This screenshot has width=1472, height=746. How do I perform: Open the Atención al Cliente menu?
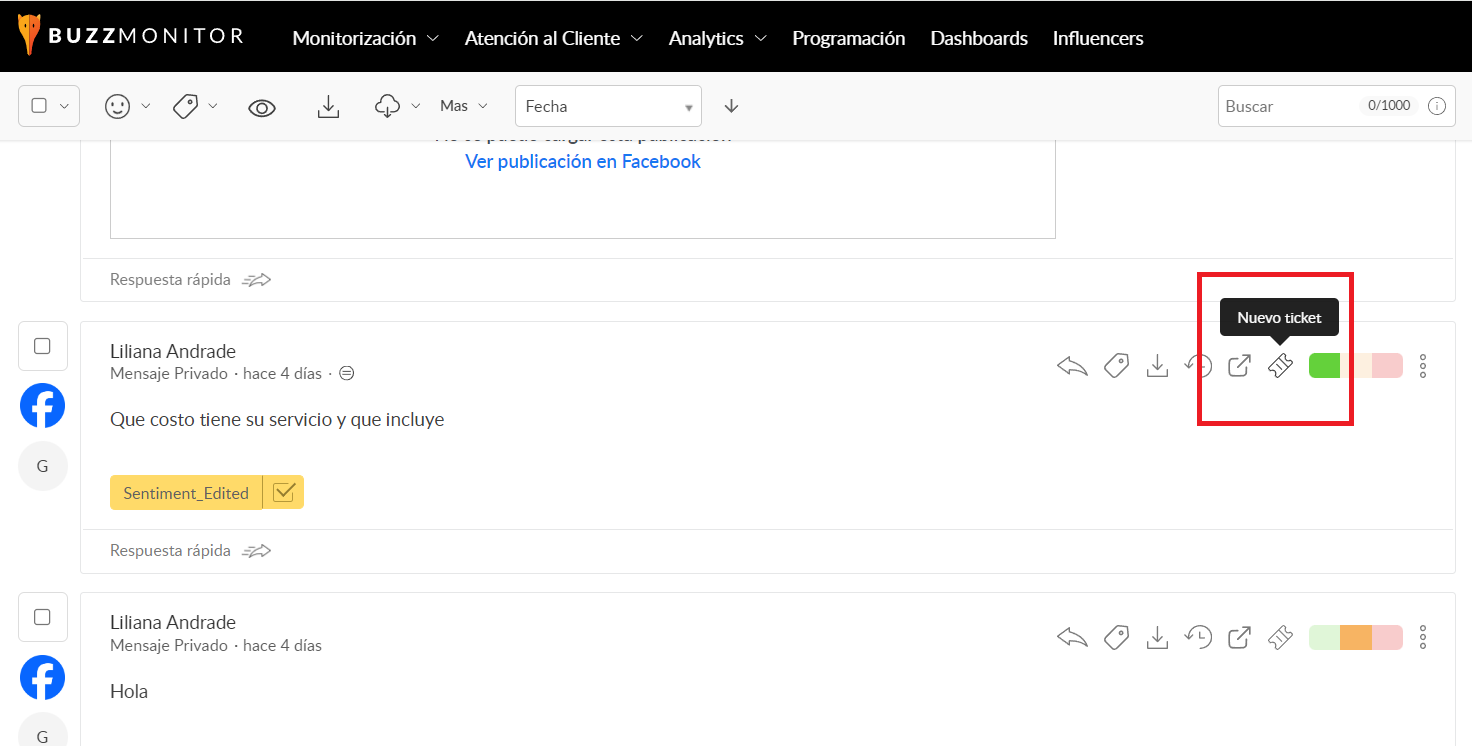click(x=553, y=38)
